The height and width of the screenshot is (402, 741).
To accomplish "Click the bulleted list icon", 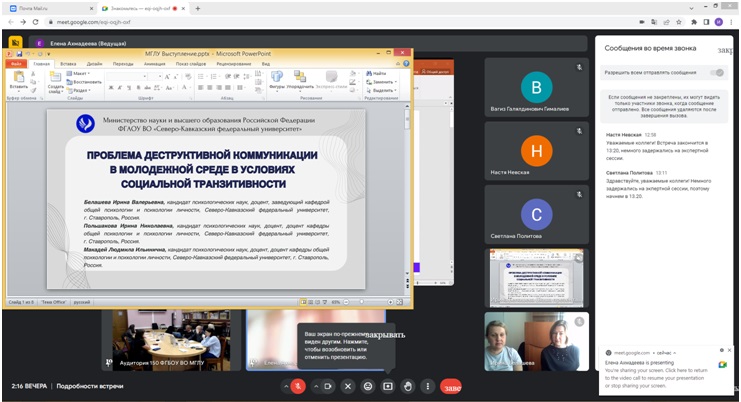I will click(x=201, y=76).
